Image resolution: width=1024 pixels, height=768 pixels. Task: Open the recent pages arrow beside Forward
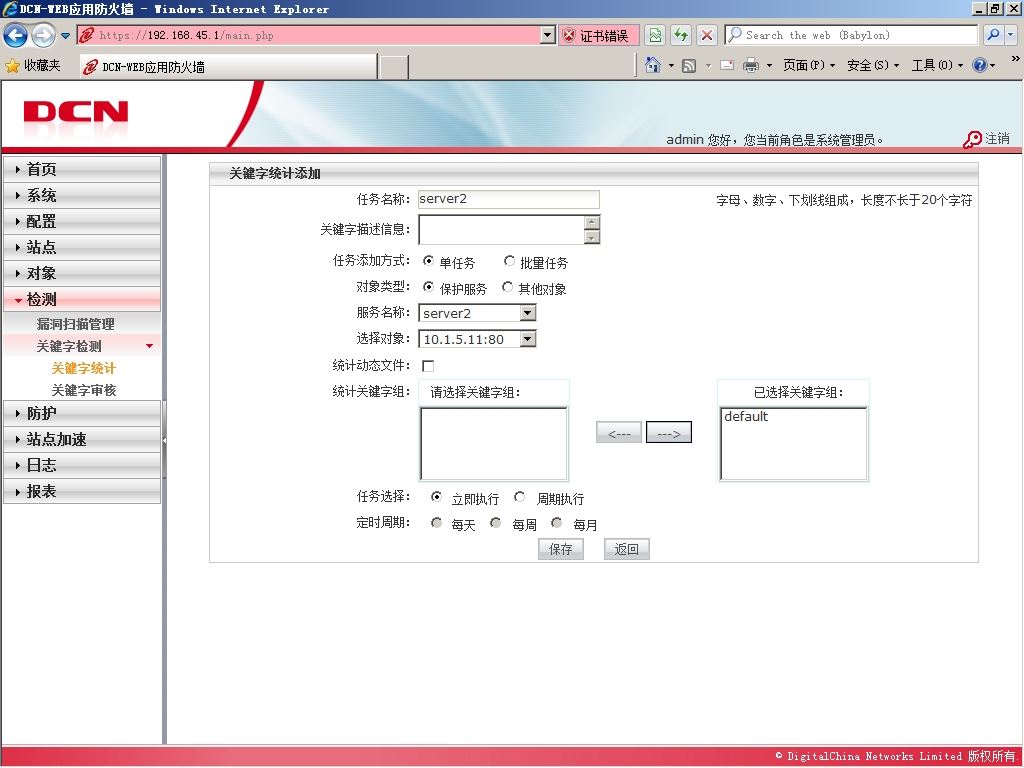click(x=65, y=35)
